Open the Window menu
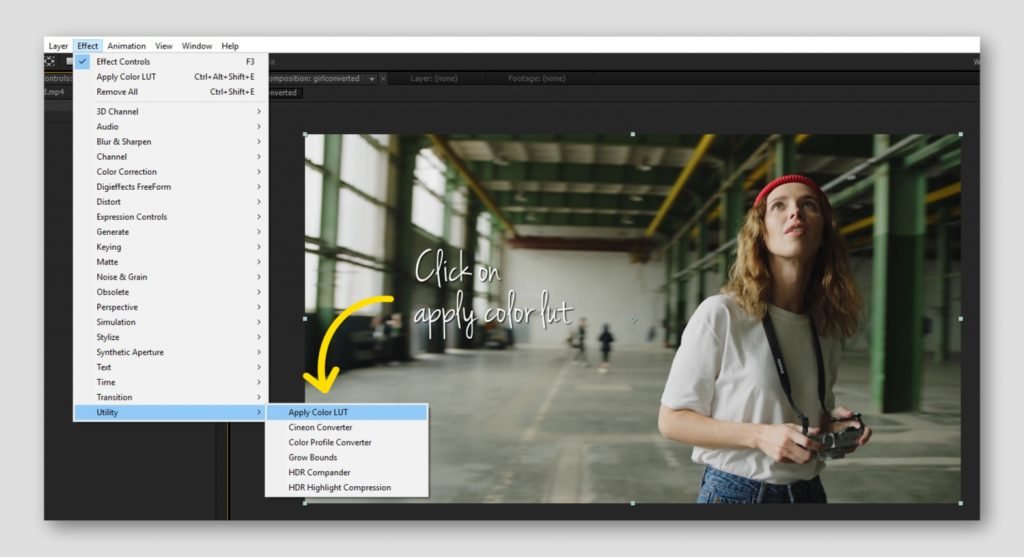1024x557 pixels. tap(197, 46)
